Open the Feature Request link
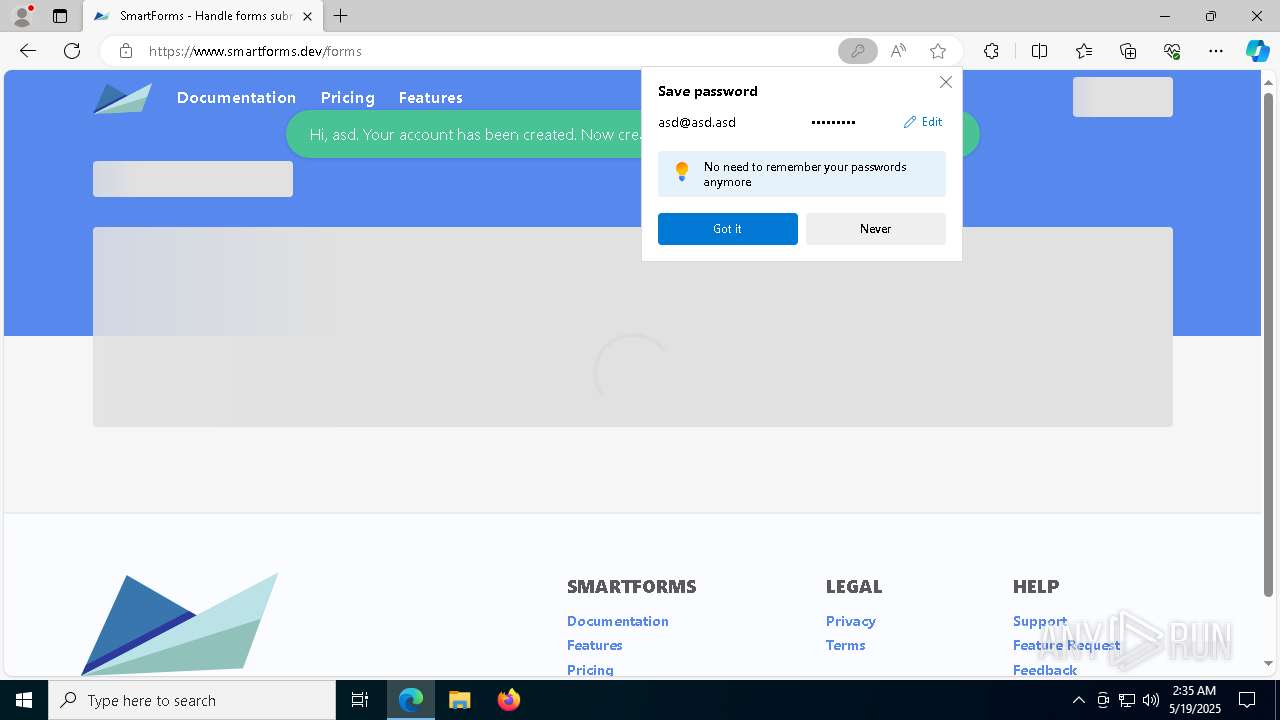Screen dimensions: 1280x720 click(1067, 645)
